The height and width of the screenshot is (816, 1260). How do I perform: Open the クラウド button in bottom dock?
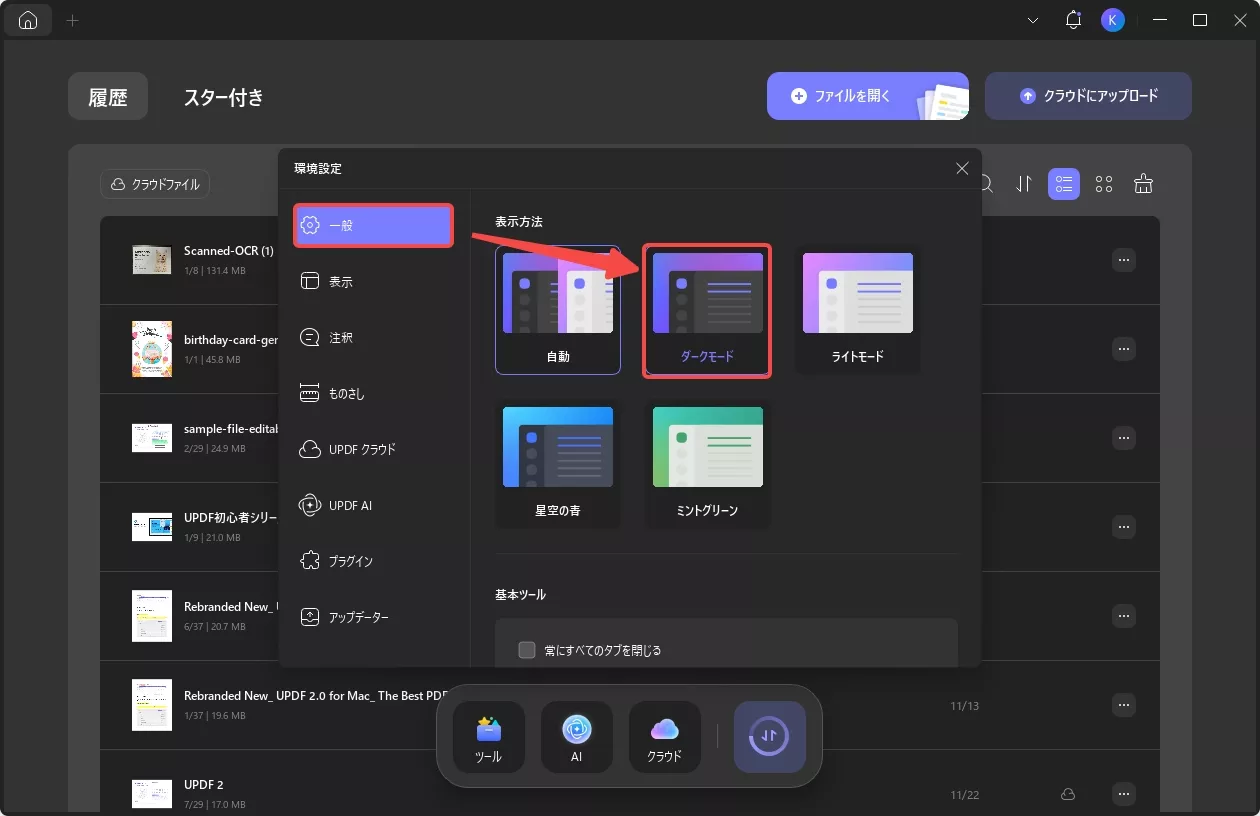[665, 737]
